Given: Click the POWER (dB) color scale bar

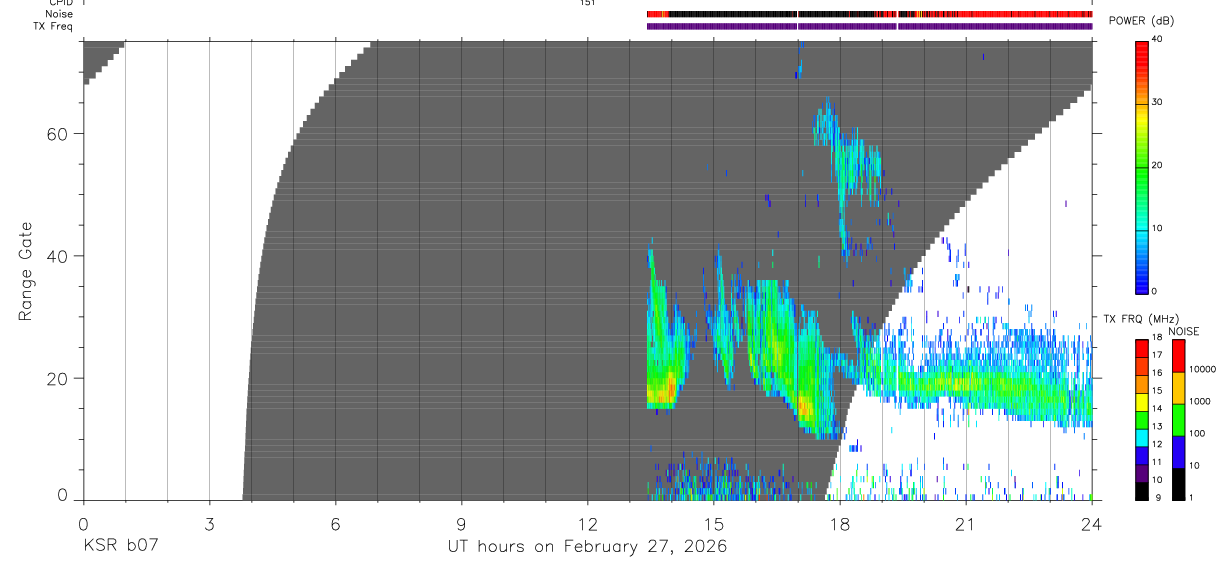Looking at the screenshot, I should [x=1142, y=166].
